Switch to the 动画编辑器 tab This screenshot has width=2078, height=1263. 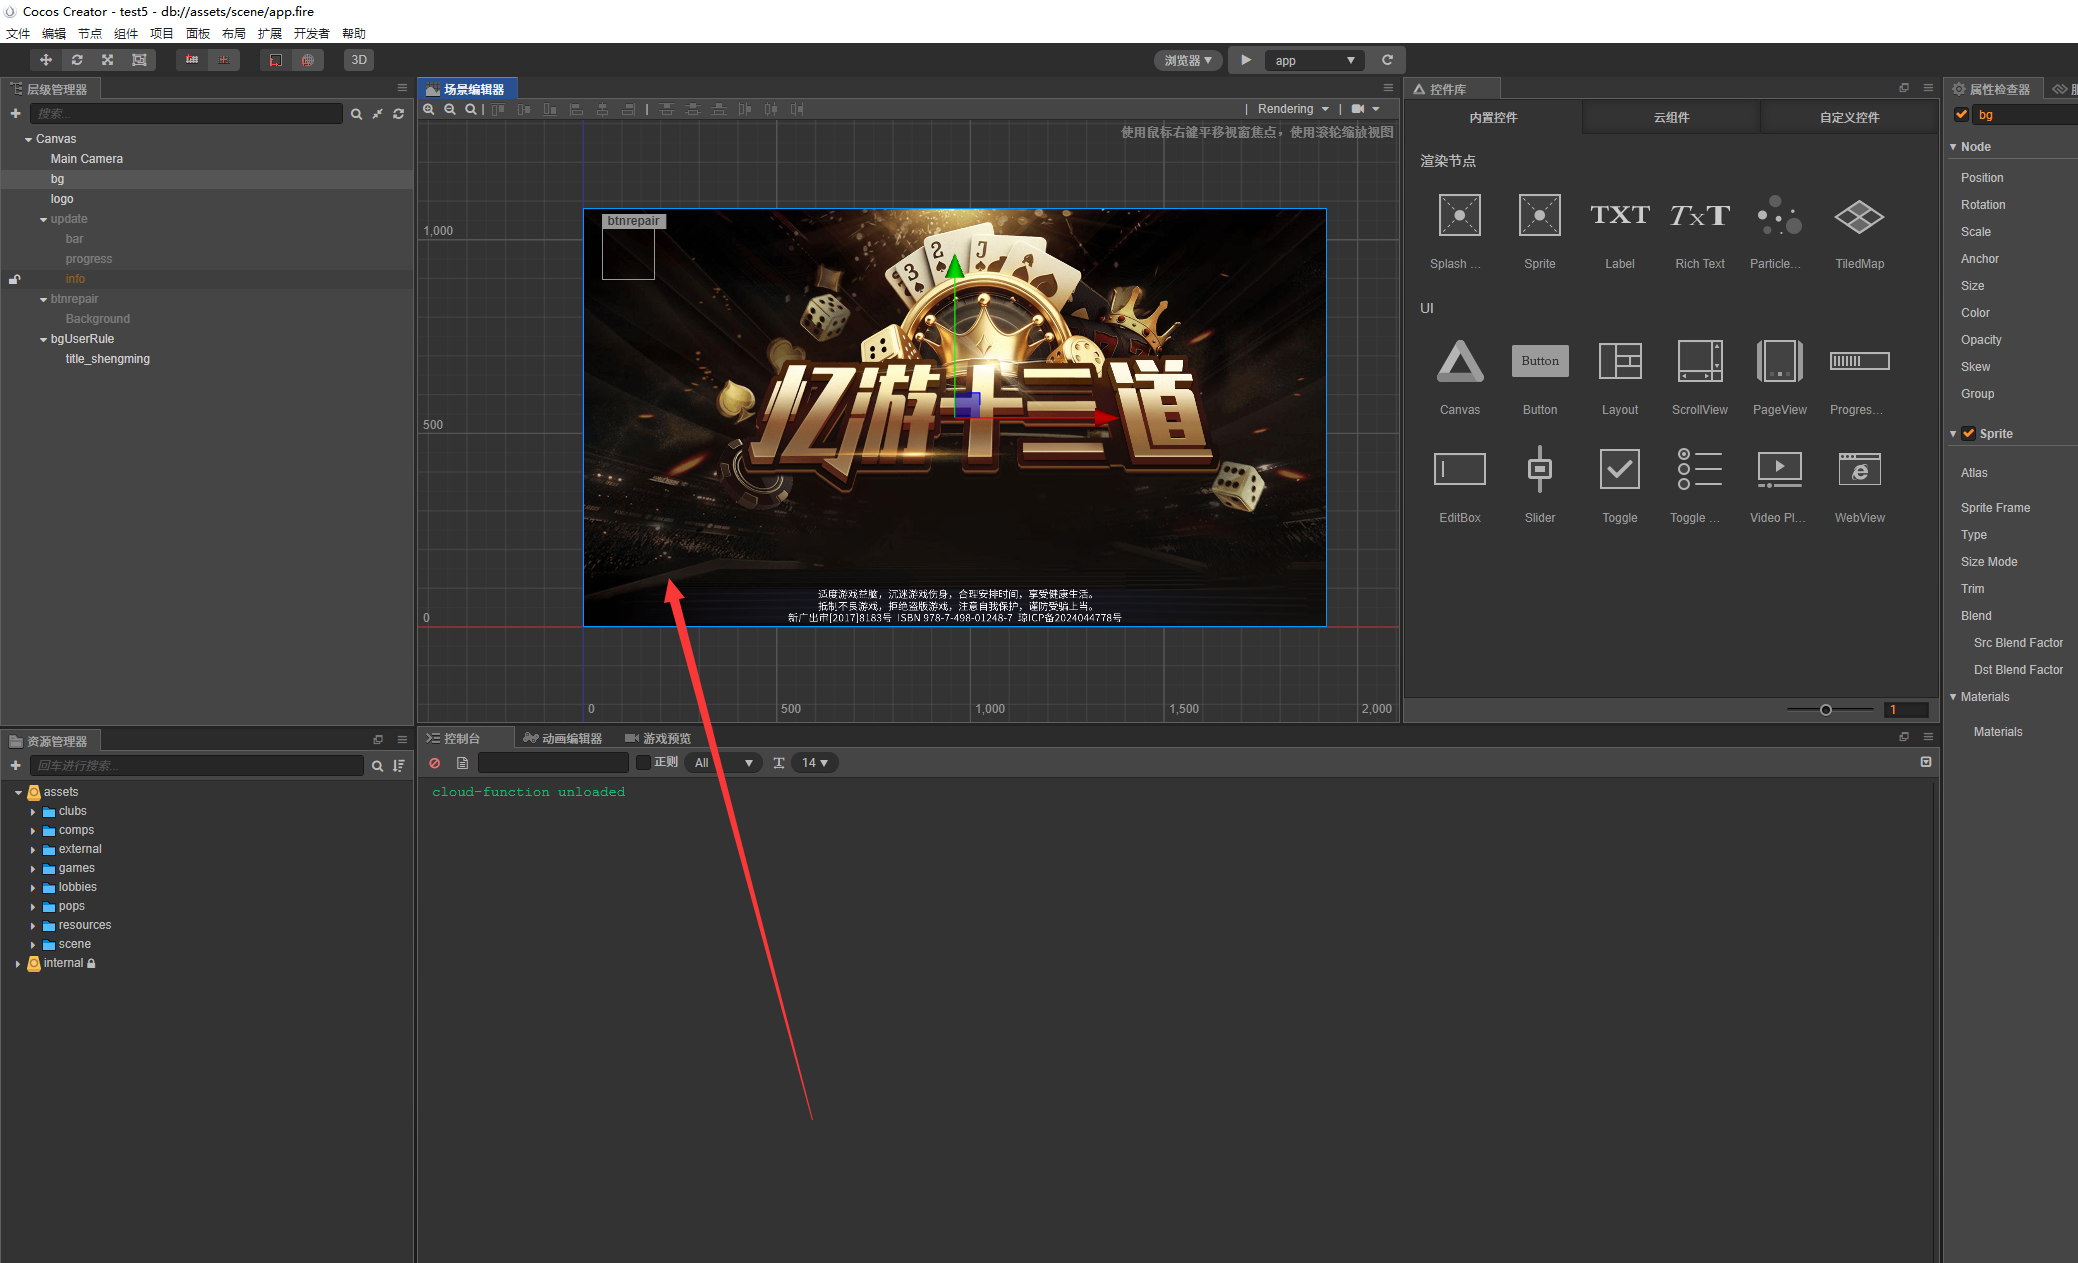[563, 739]
